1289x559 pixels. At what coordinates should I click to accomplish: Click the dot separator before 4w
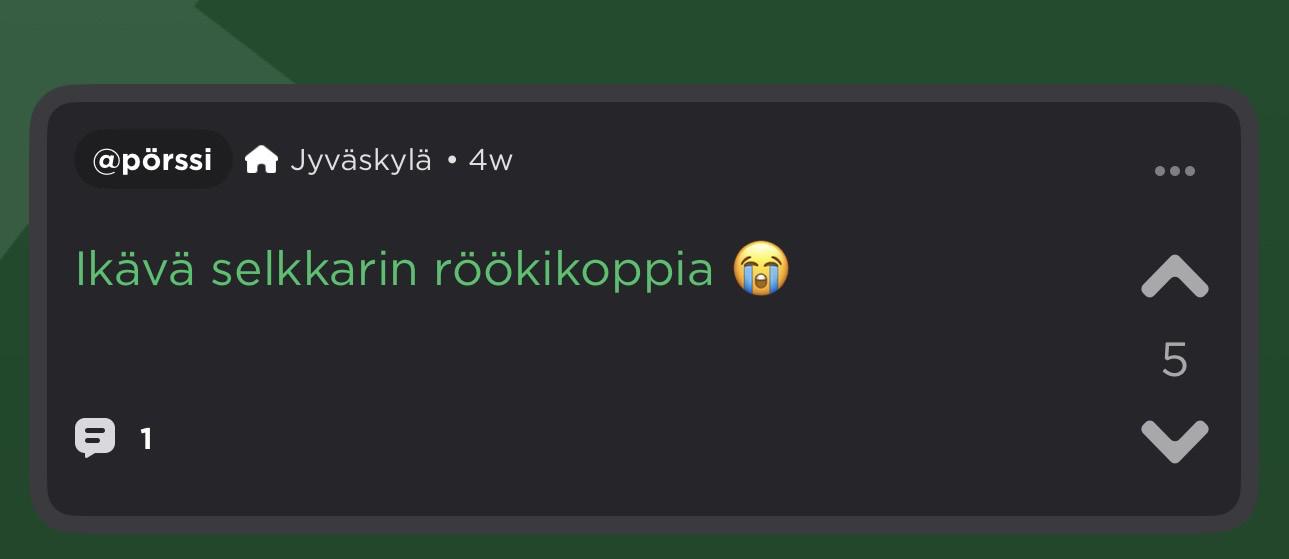(x=452, y=161)
